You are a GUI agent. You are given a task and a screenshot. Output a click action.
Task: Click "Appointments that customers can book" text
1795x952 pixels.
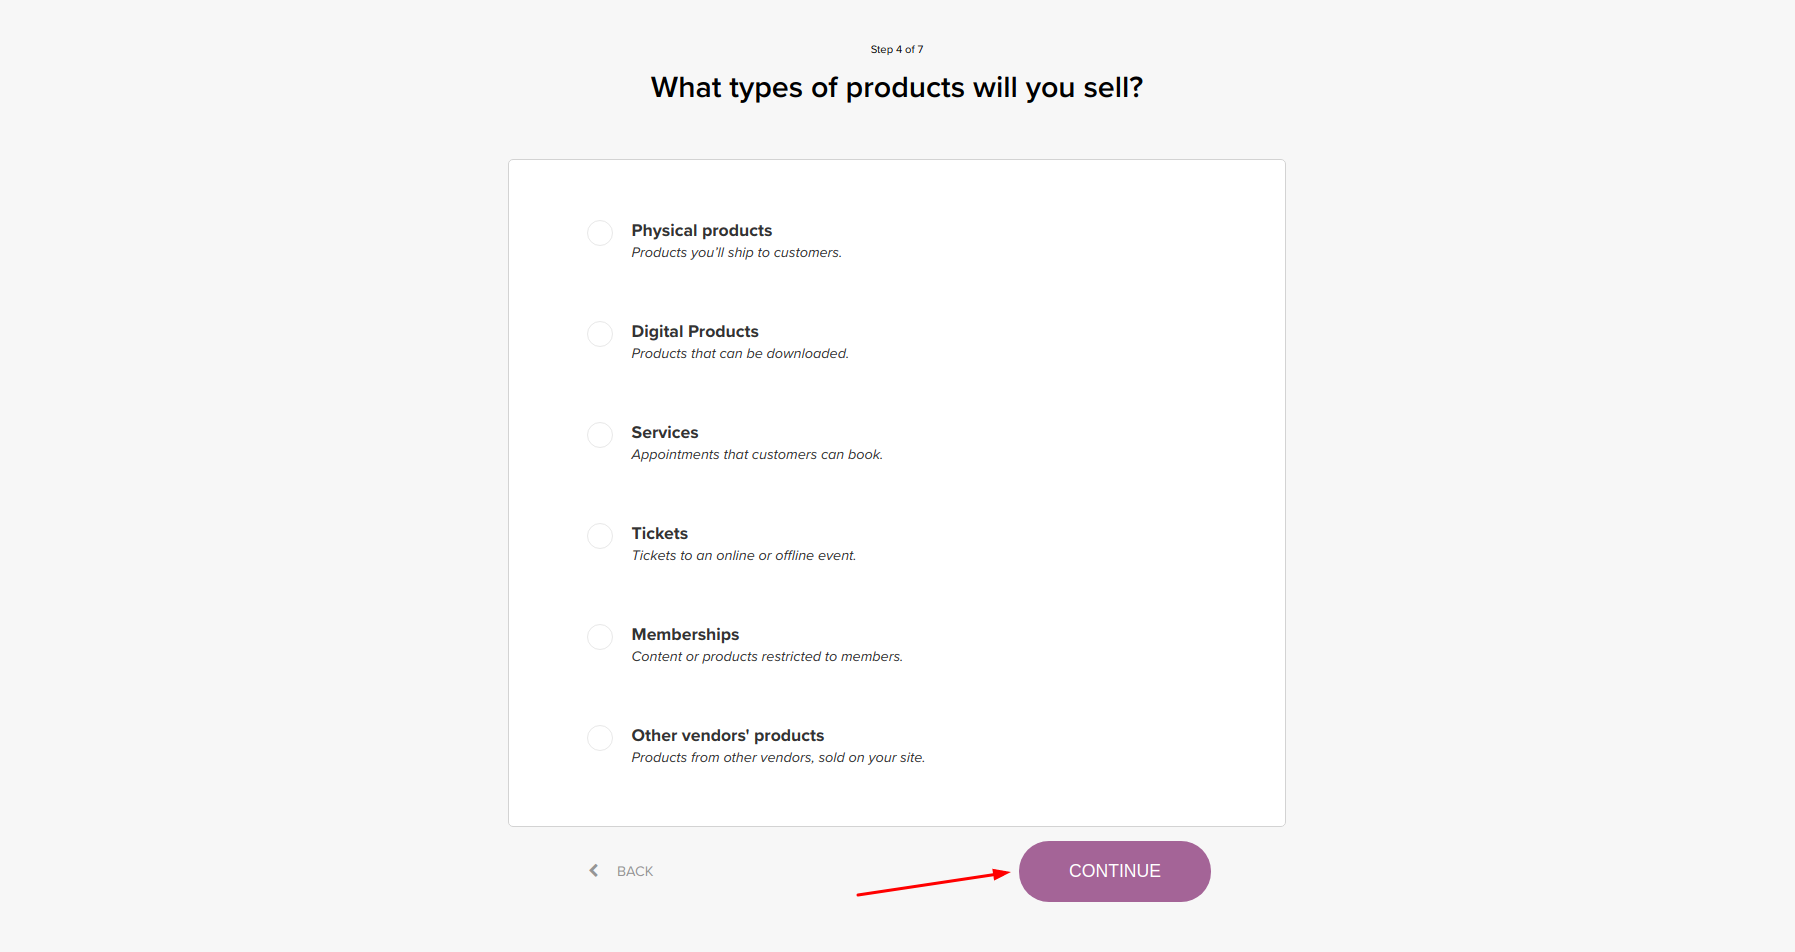pyautogui.click(x=757, y=455)
